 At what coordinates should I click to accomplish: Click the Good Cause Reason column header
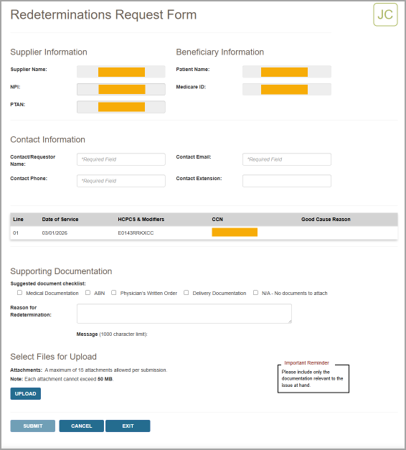click(x=326, y=219)
